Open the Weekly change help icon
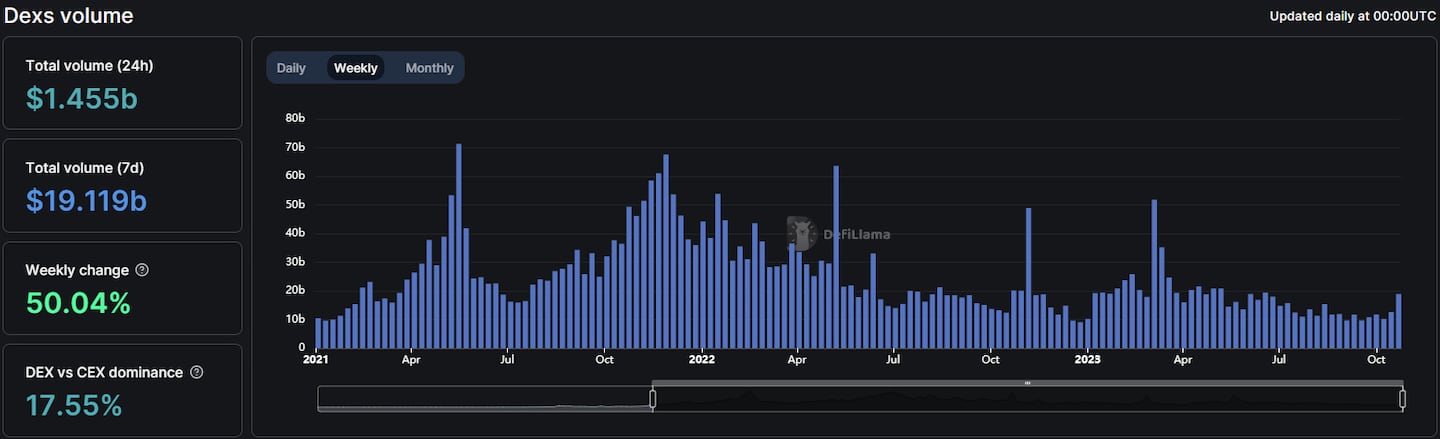 coord(142,270)
